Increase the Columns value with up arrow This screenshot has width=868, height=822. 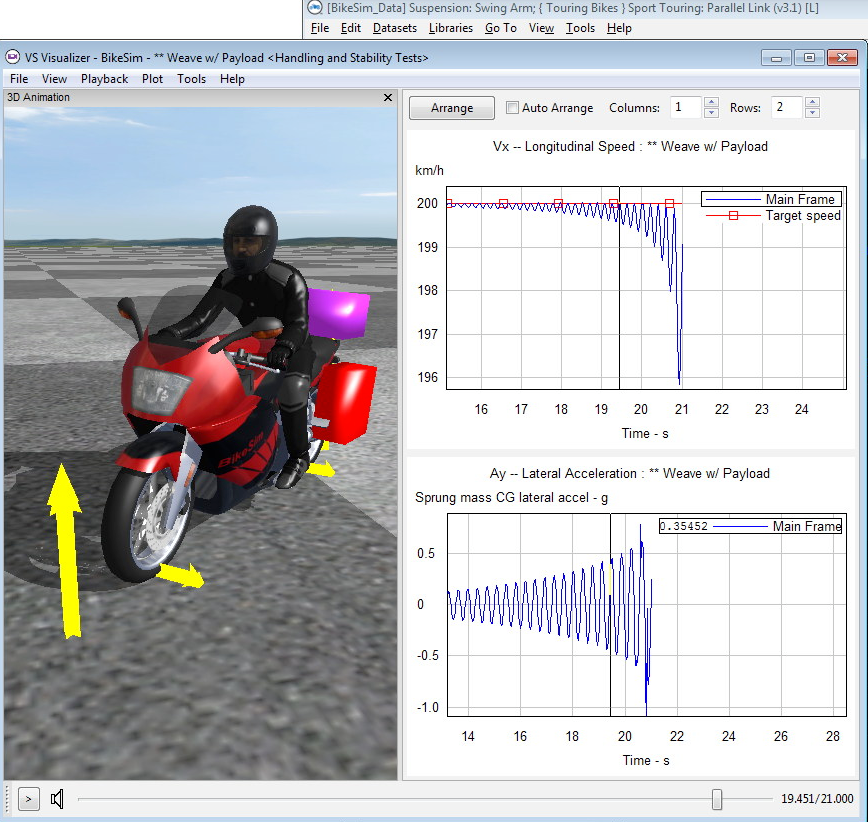[711, 102]
